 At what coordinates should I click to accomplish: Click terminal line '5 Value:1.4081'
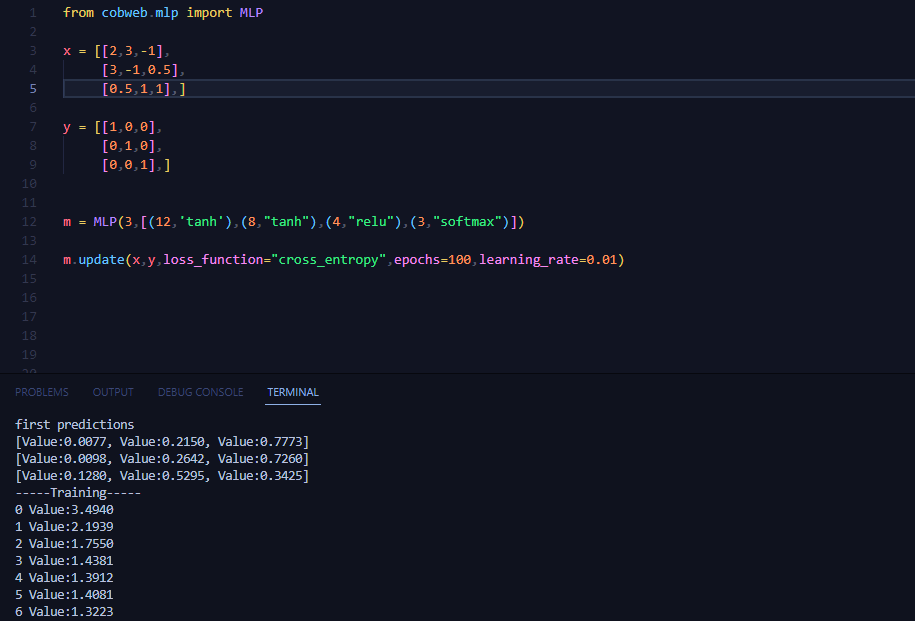[x=64, y=594]
